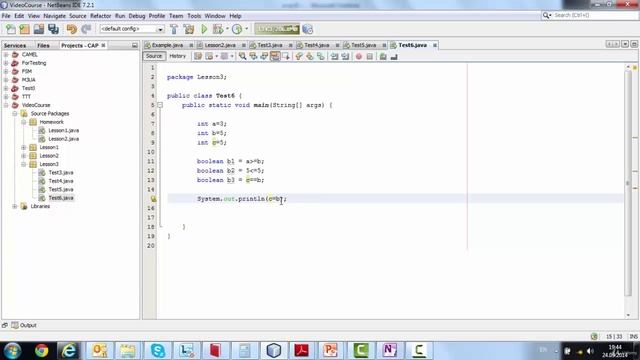The width and height of the screenshot is (640, 360).
Task: Click the Find Next Occurrence icon
Action: tap(264, 56)
